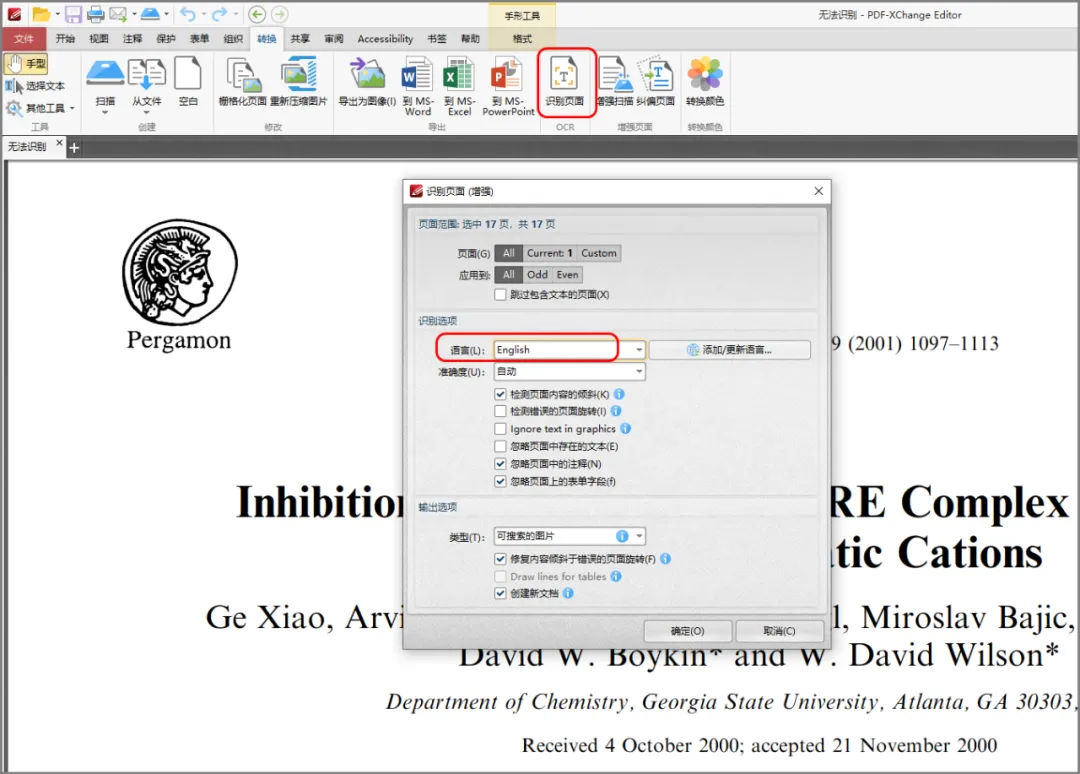The height and width of the screenshot is (774, 1080).
Task: Apply to Odd pages only
Action: click(x=537, y=275)
